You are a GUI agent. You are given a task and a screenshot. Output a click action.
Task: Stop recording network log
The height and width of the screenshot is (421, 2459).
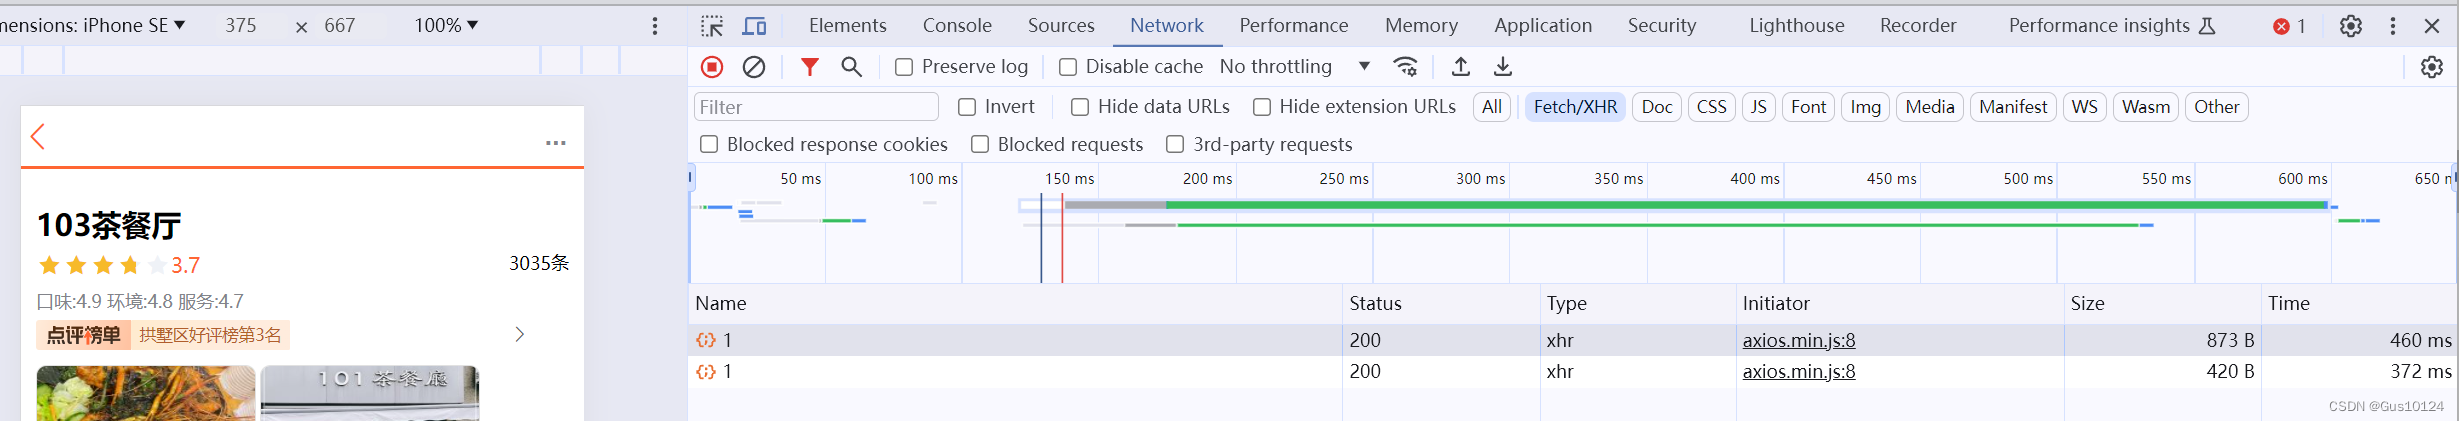tap(712, 67)
